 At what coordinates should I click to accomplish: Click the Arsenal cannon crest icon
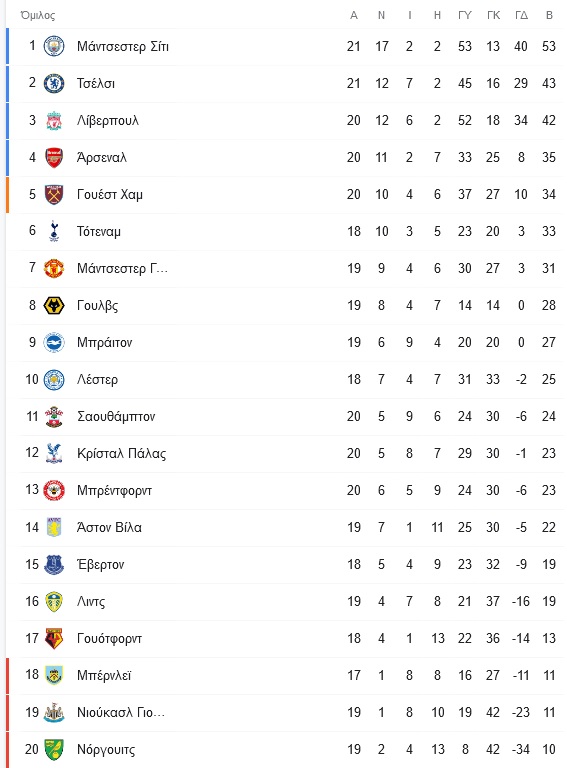click(x=54, y=157)
